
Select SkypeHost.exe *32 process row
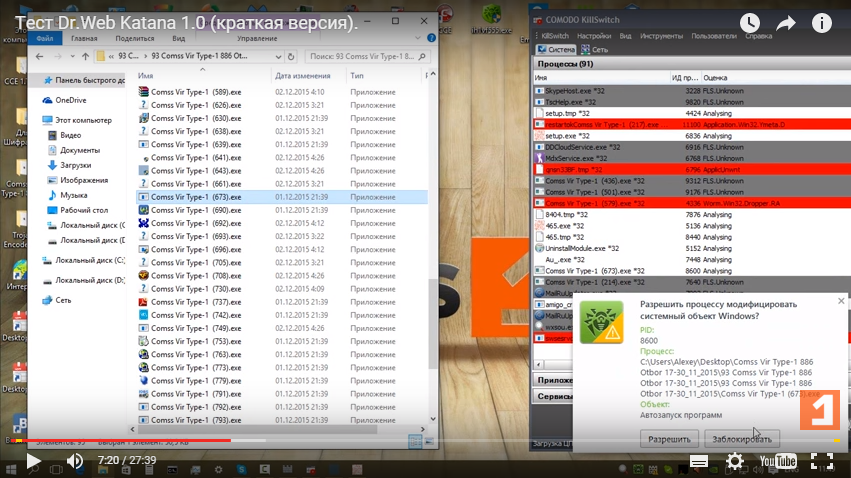tap(692, 91)
